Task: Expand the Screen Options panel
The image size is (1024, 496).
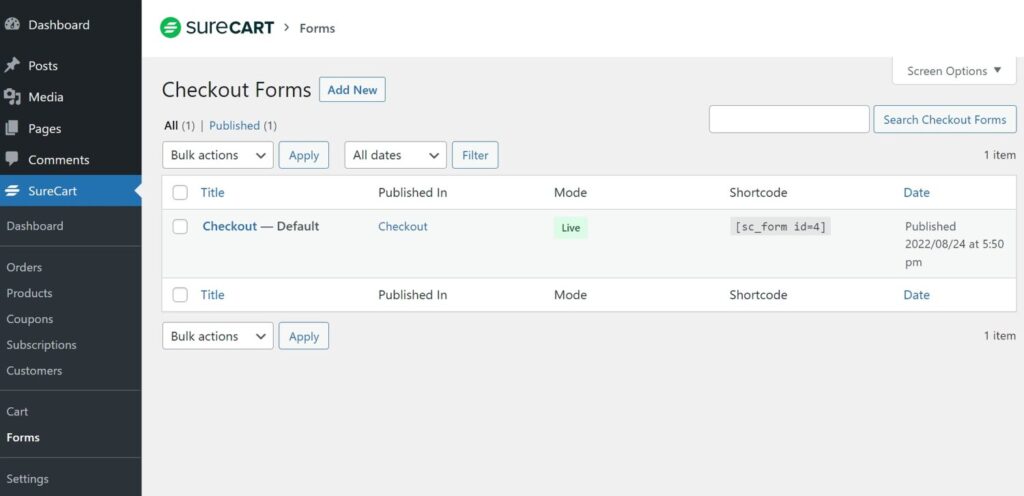Action: (x=954, y=71)
